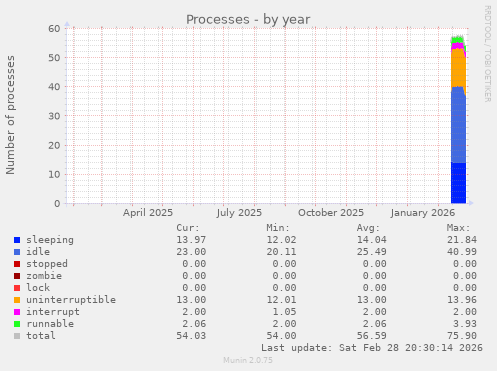Select the 'sleeping' legend label
Screen dimensions: 497x371
[x=50, y=240]
